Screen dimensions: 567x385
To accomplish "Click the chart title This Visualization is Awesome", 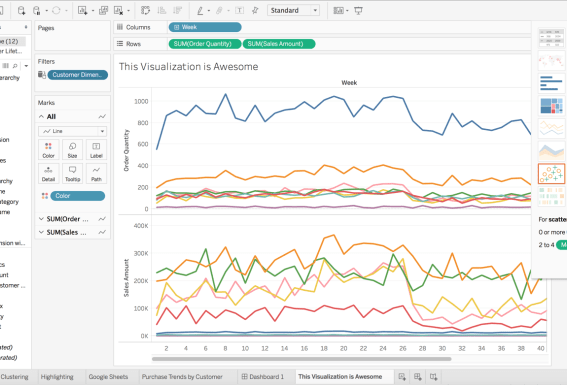I will (189, 67).
